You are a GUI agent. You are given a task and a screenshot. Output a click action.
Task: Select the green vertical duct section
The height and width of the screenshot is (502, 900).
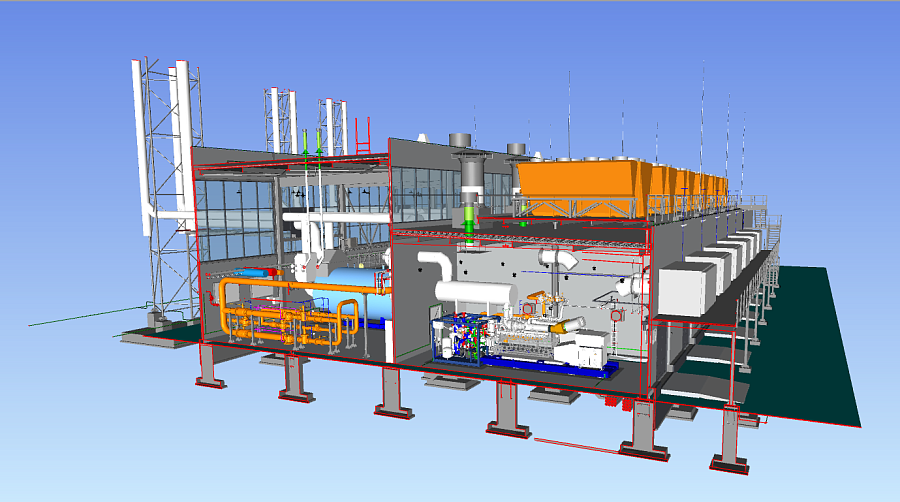(x=468, y=216)
